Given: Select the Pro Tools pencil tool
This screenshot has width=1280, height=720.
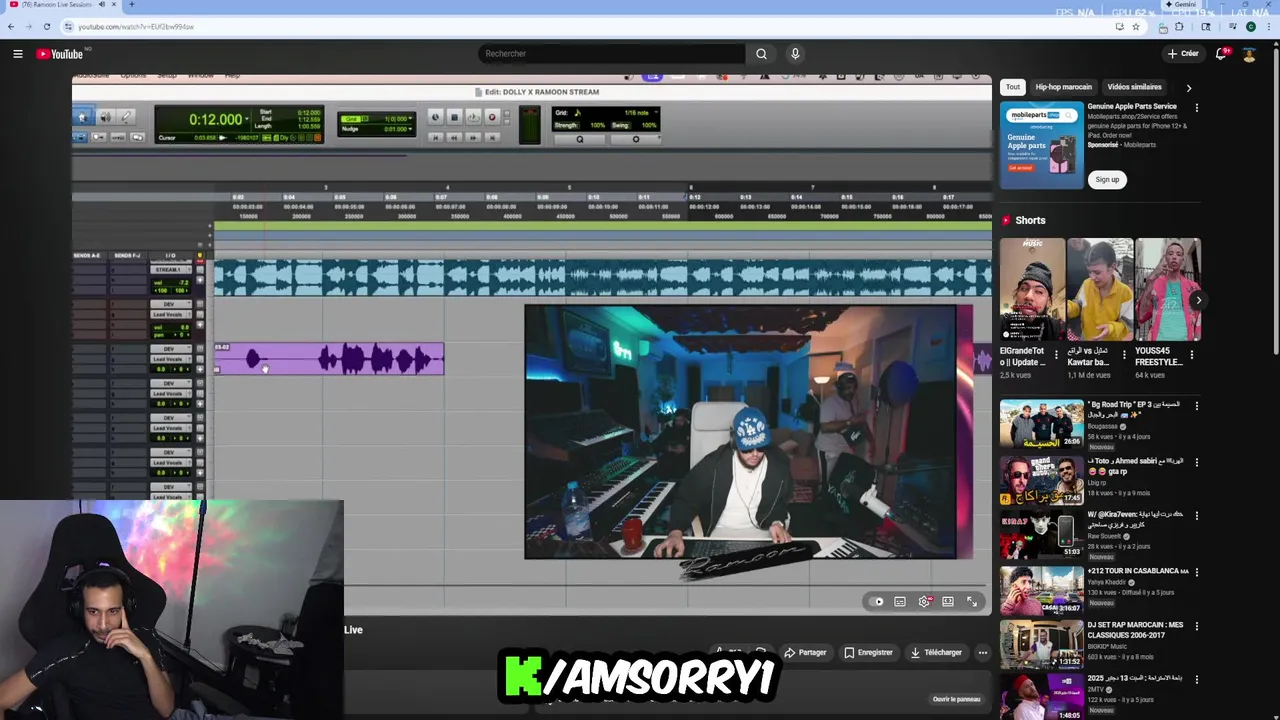Looking at the screenshot, I should [x=127, y=117].
